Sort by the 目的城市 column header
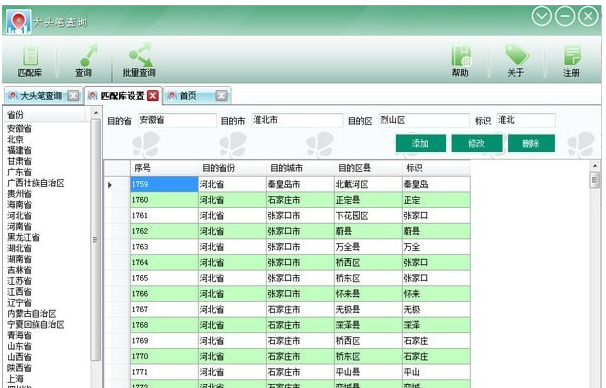The height and width of the screenshot is (388, 606). [300, 168]
